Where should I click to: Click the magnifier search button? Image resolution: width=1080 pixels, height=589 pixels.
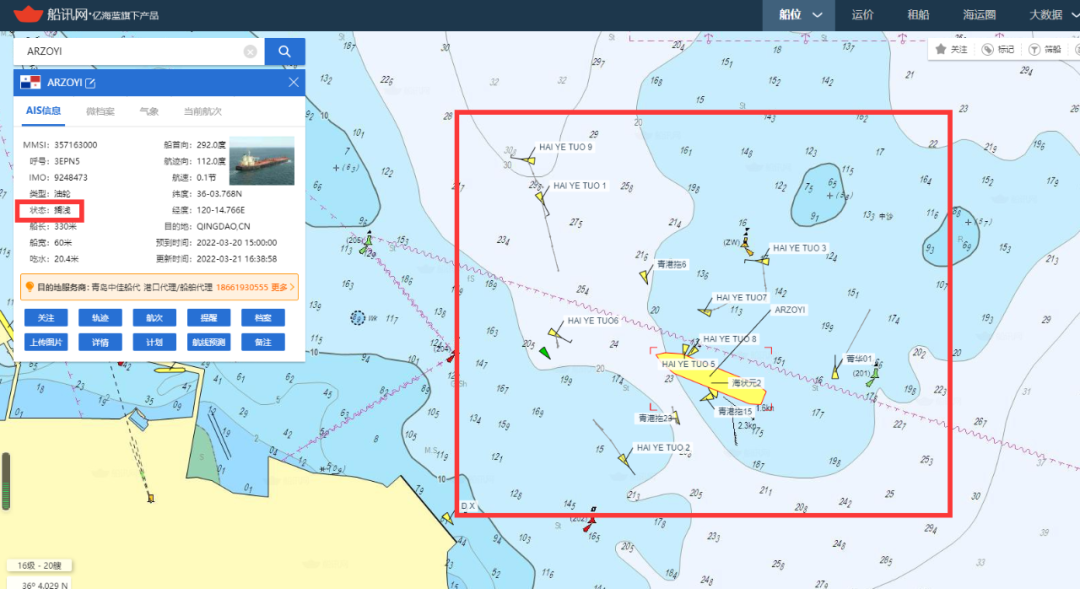coord(284,52)
